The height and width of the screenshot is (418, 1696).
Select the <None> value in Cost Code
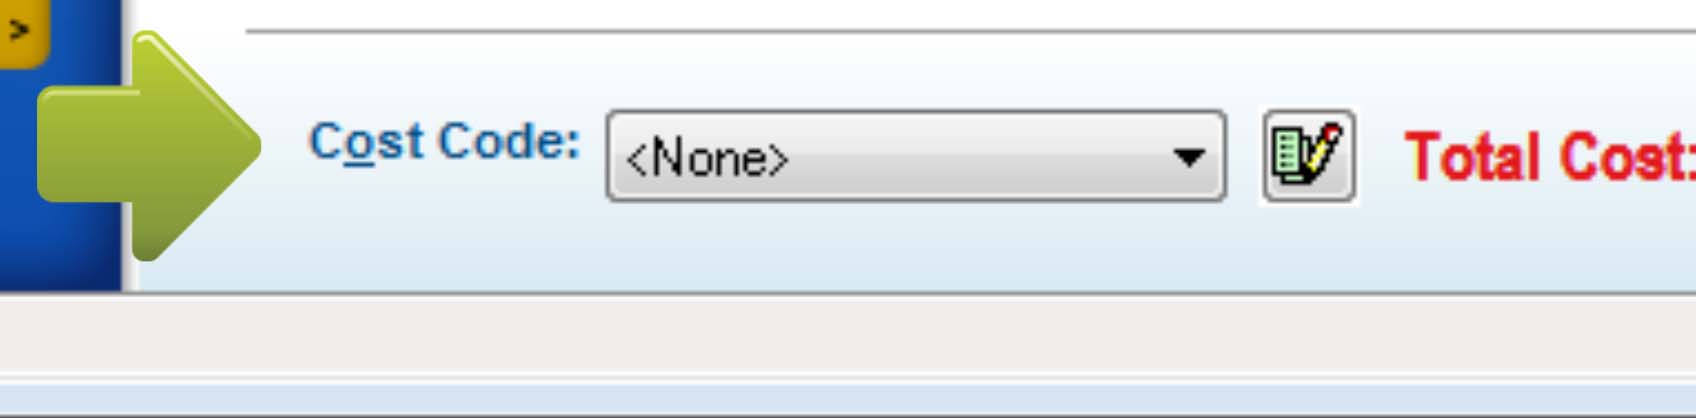(x=707, y=158)
